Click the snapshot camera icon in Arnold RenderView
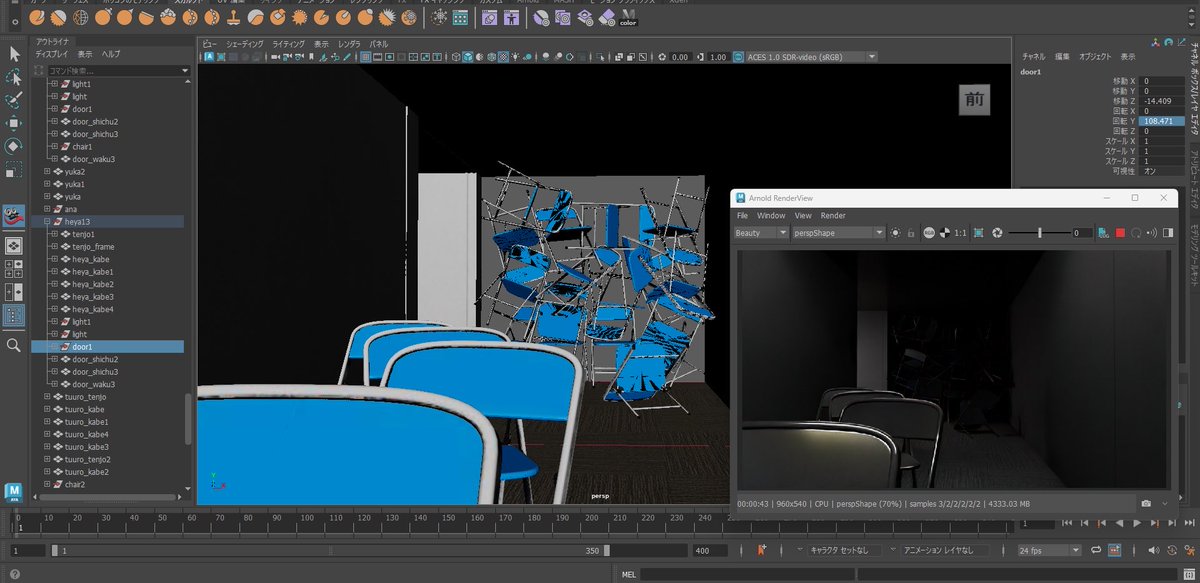 [1146, 503]
